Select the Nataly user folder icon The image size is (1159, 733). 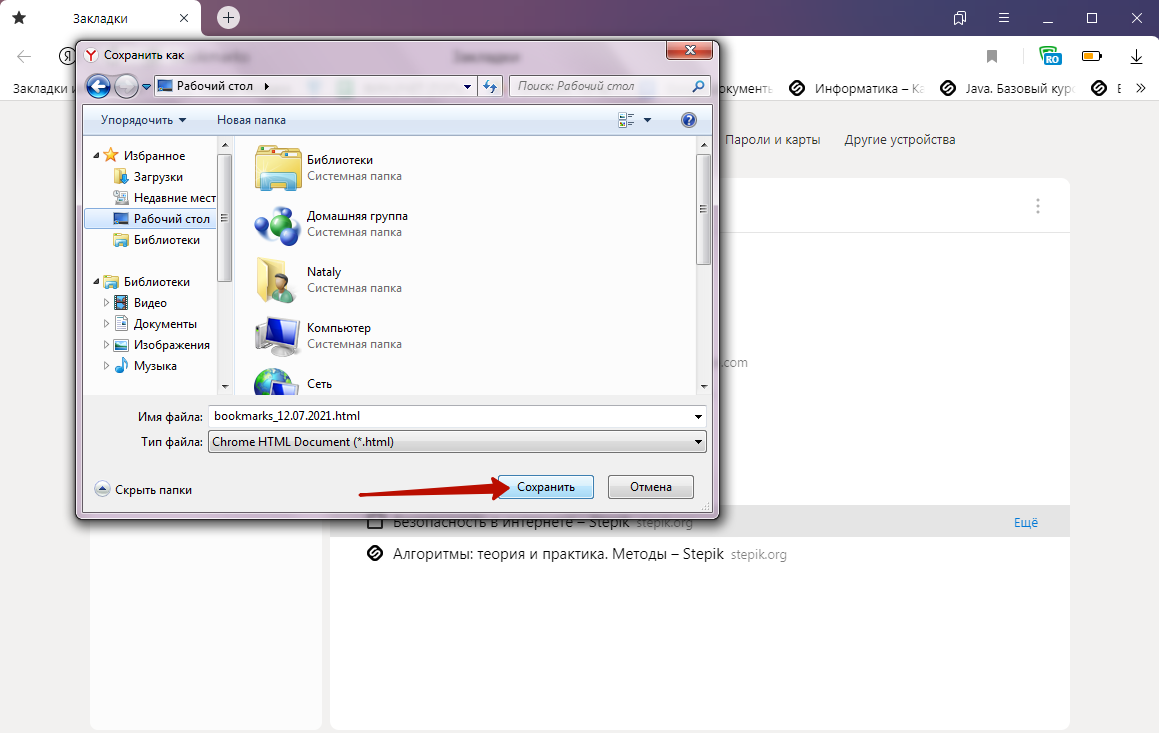(278, 280)
